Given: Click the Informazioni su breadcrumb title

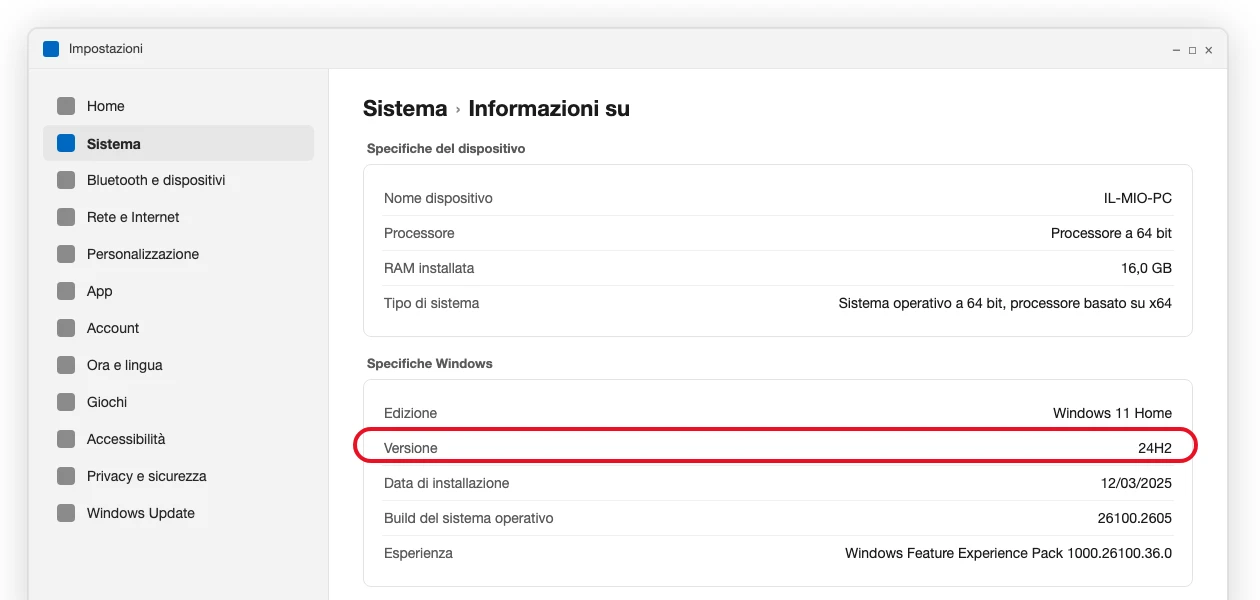Looking at the screenshot, I should point(549,109).
